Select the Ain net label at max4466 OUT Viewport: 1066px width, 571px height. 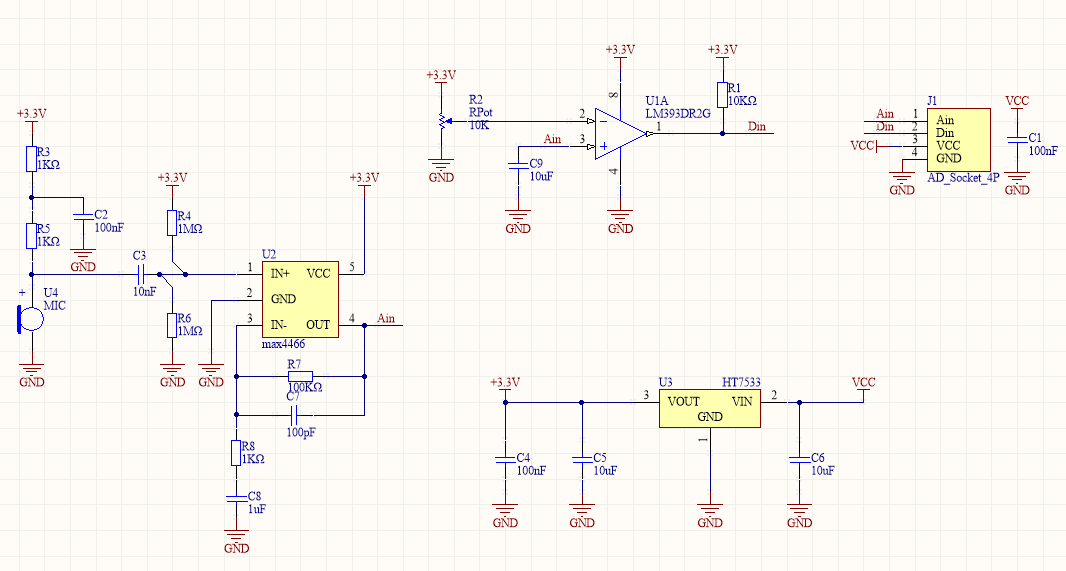pyautogui.click(x=386, y=318)
